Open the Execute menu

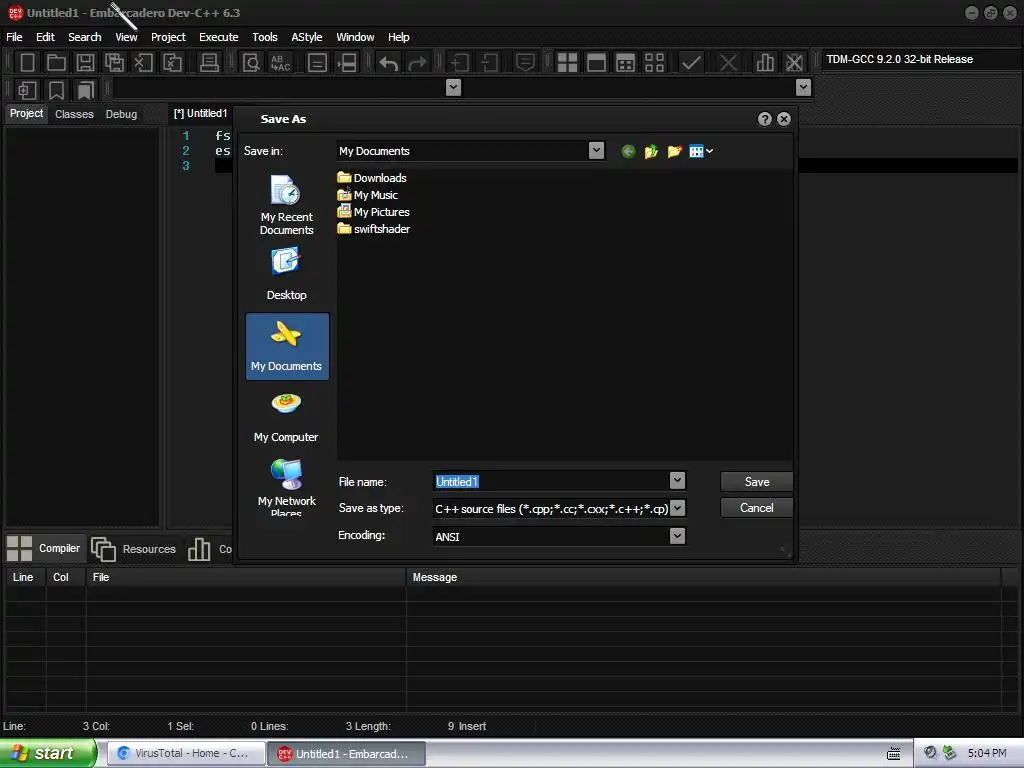[219, 37]
